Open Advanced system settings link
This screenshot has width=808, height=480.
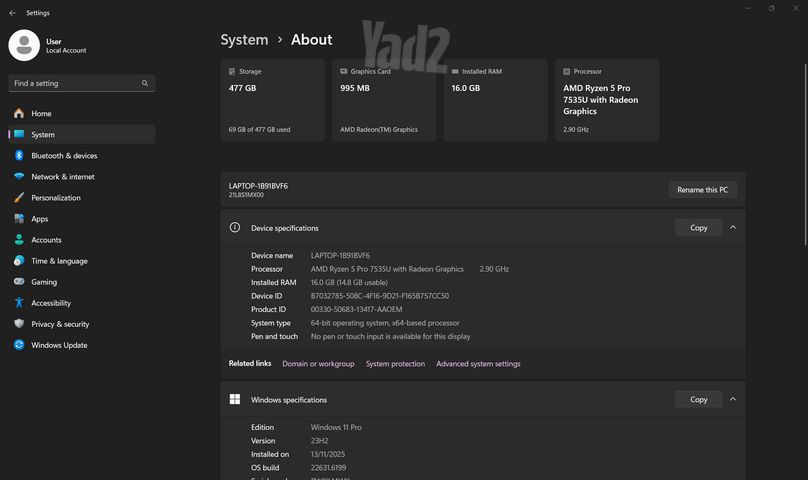point(478,363)
